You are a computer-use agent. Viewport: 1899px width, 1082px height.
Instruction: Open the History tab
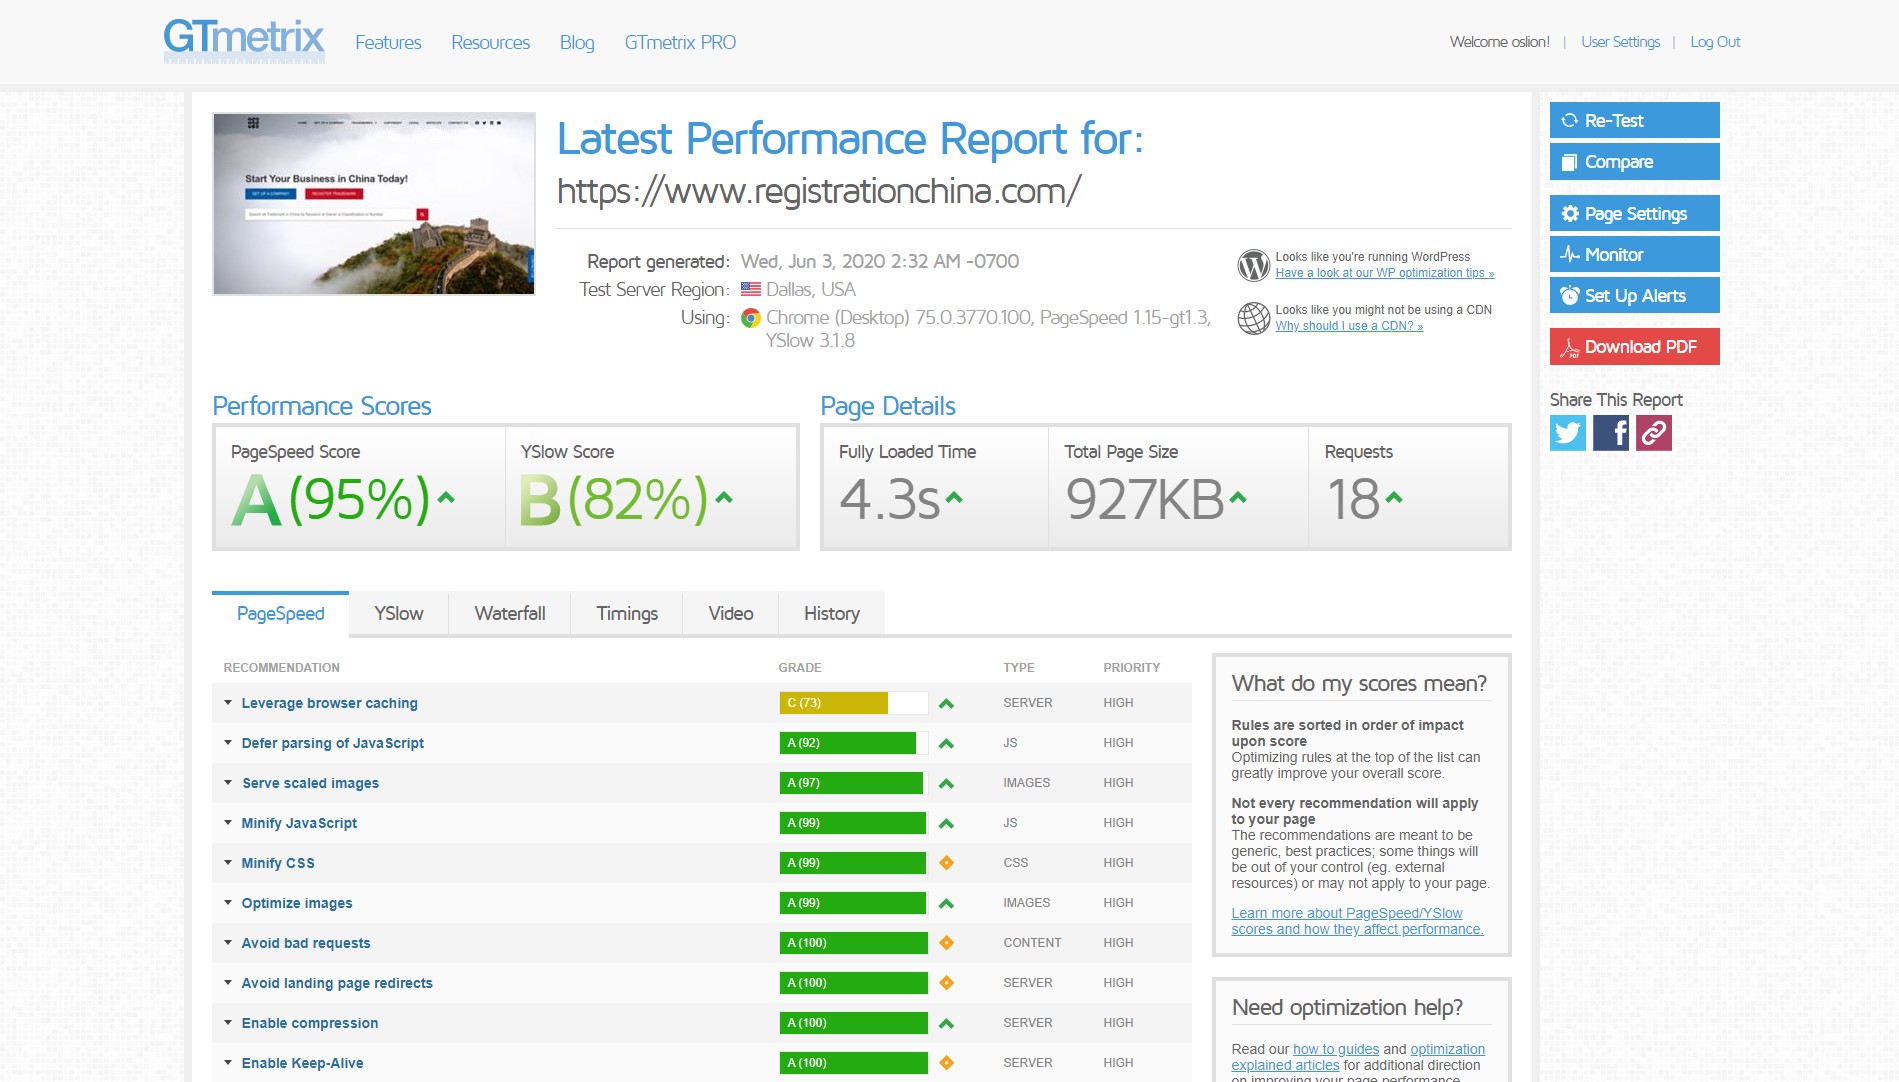click(x=831, y=613)
